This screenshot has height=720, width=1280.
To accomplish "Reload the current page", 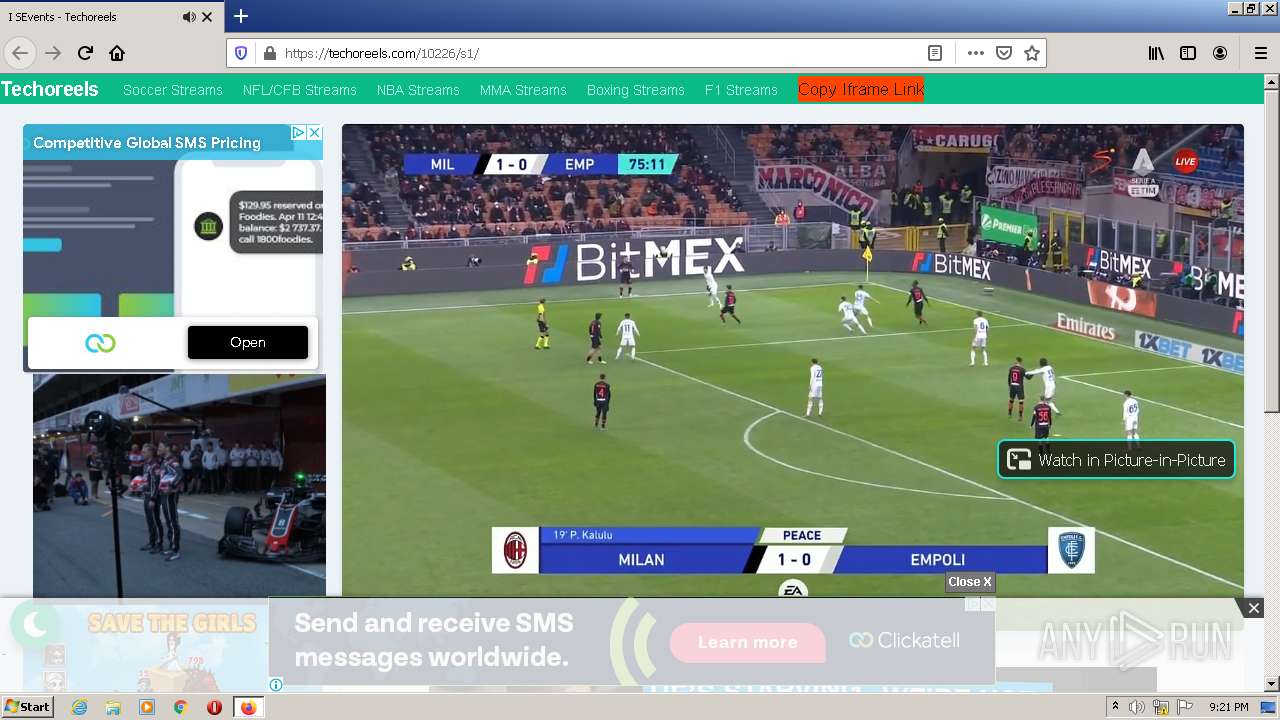I will [x=85, y=53].
